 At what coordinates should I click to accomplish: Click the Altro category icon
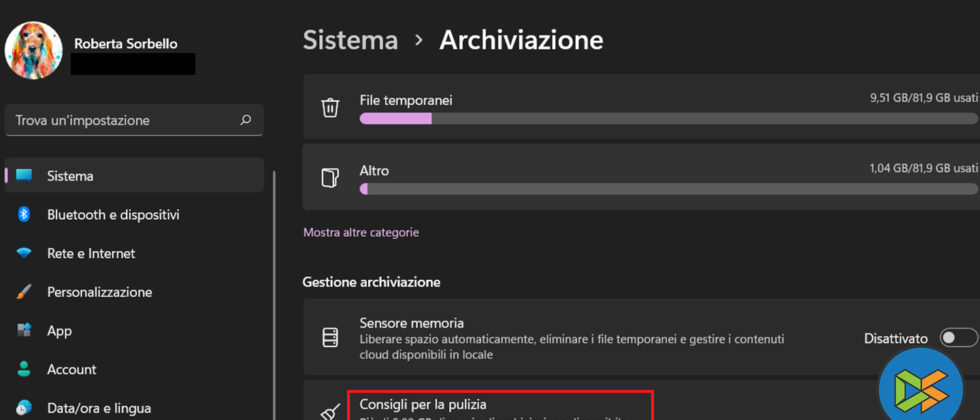(x=330, y=178)
